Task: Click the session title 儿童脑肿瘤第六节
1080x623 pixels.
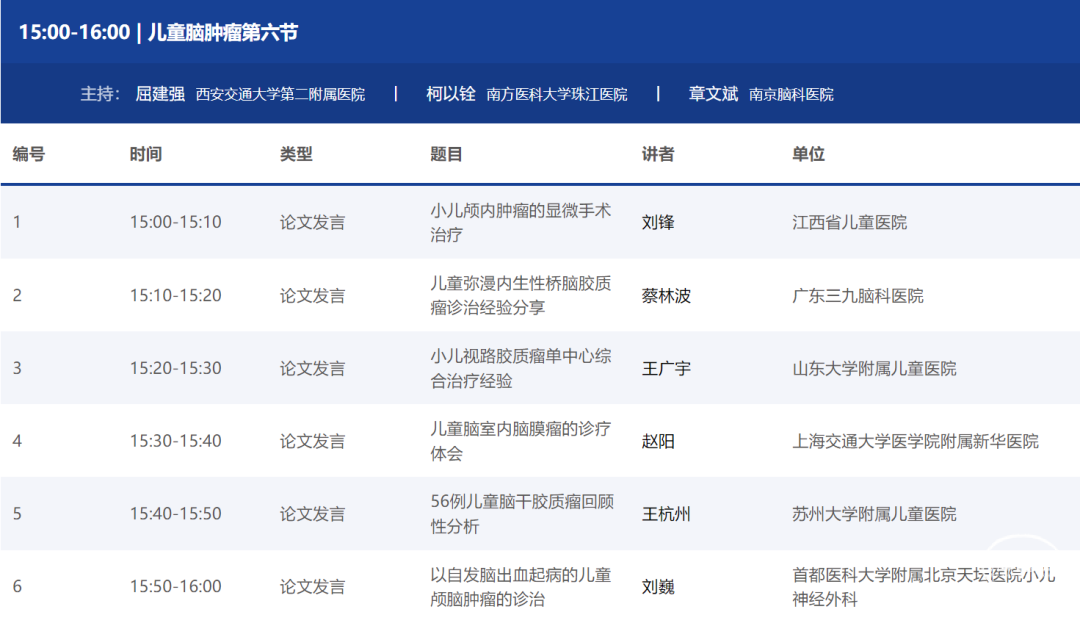Action: point(222,32)
